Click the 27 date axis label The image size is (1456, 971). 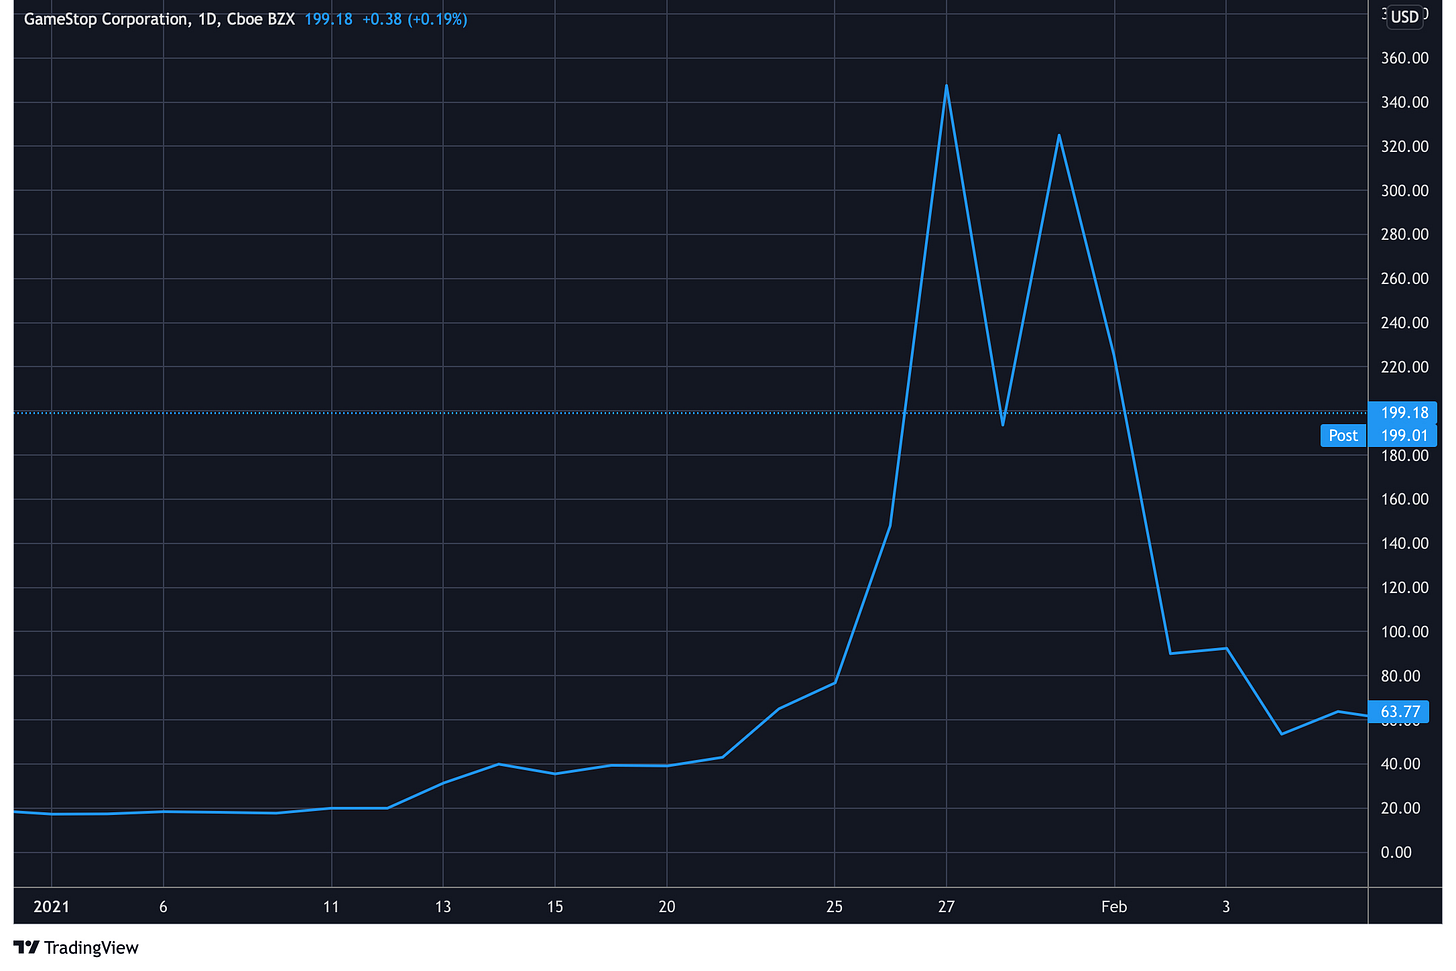click(946, 906)
